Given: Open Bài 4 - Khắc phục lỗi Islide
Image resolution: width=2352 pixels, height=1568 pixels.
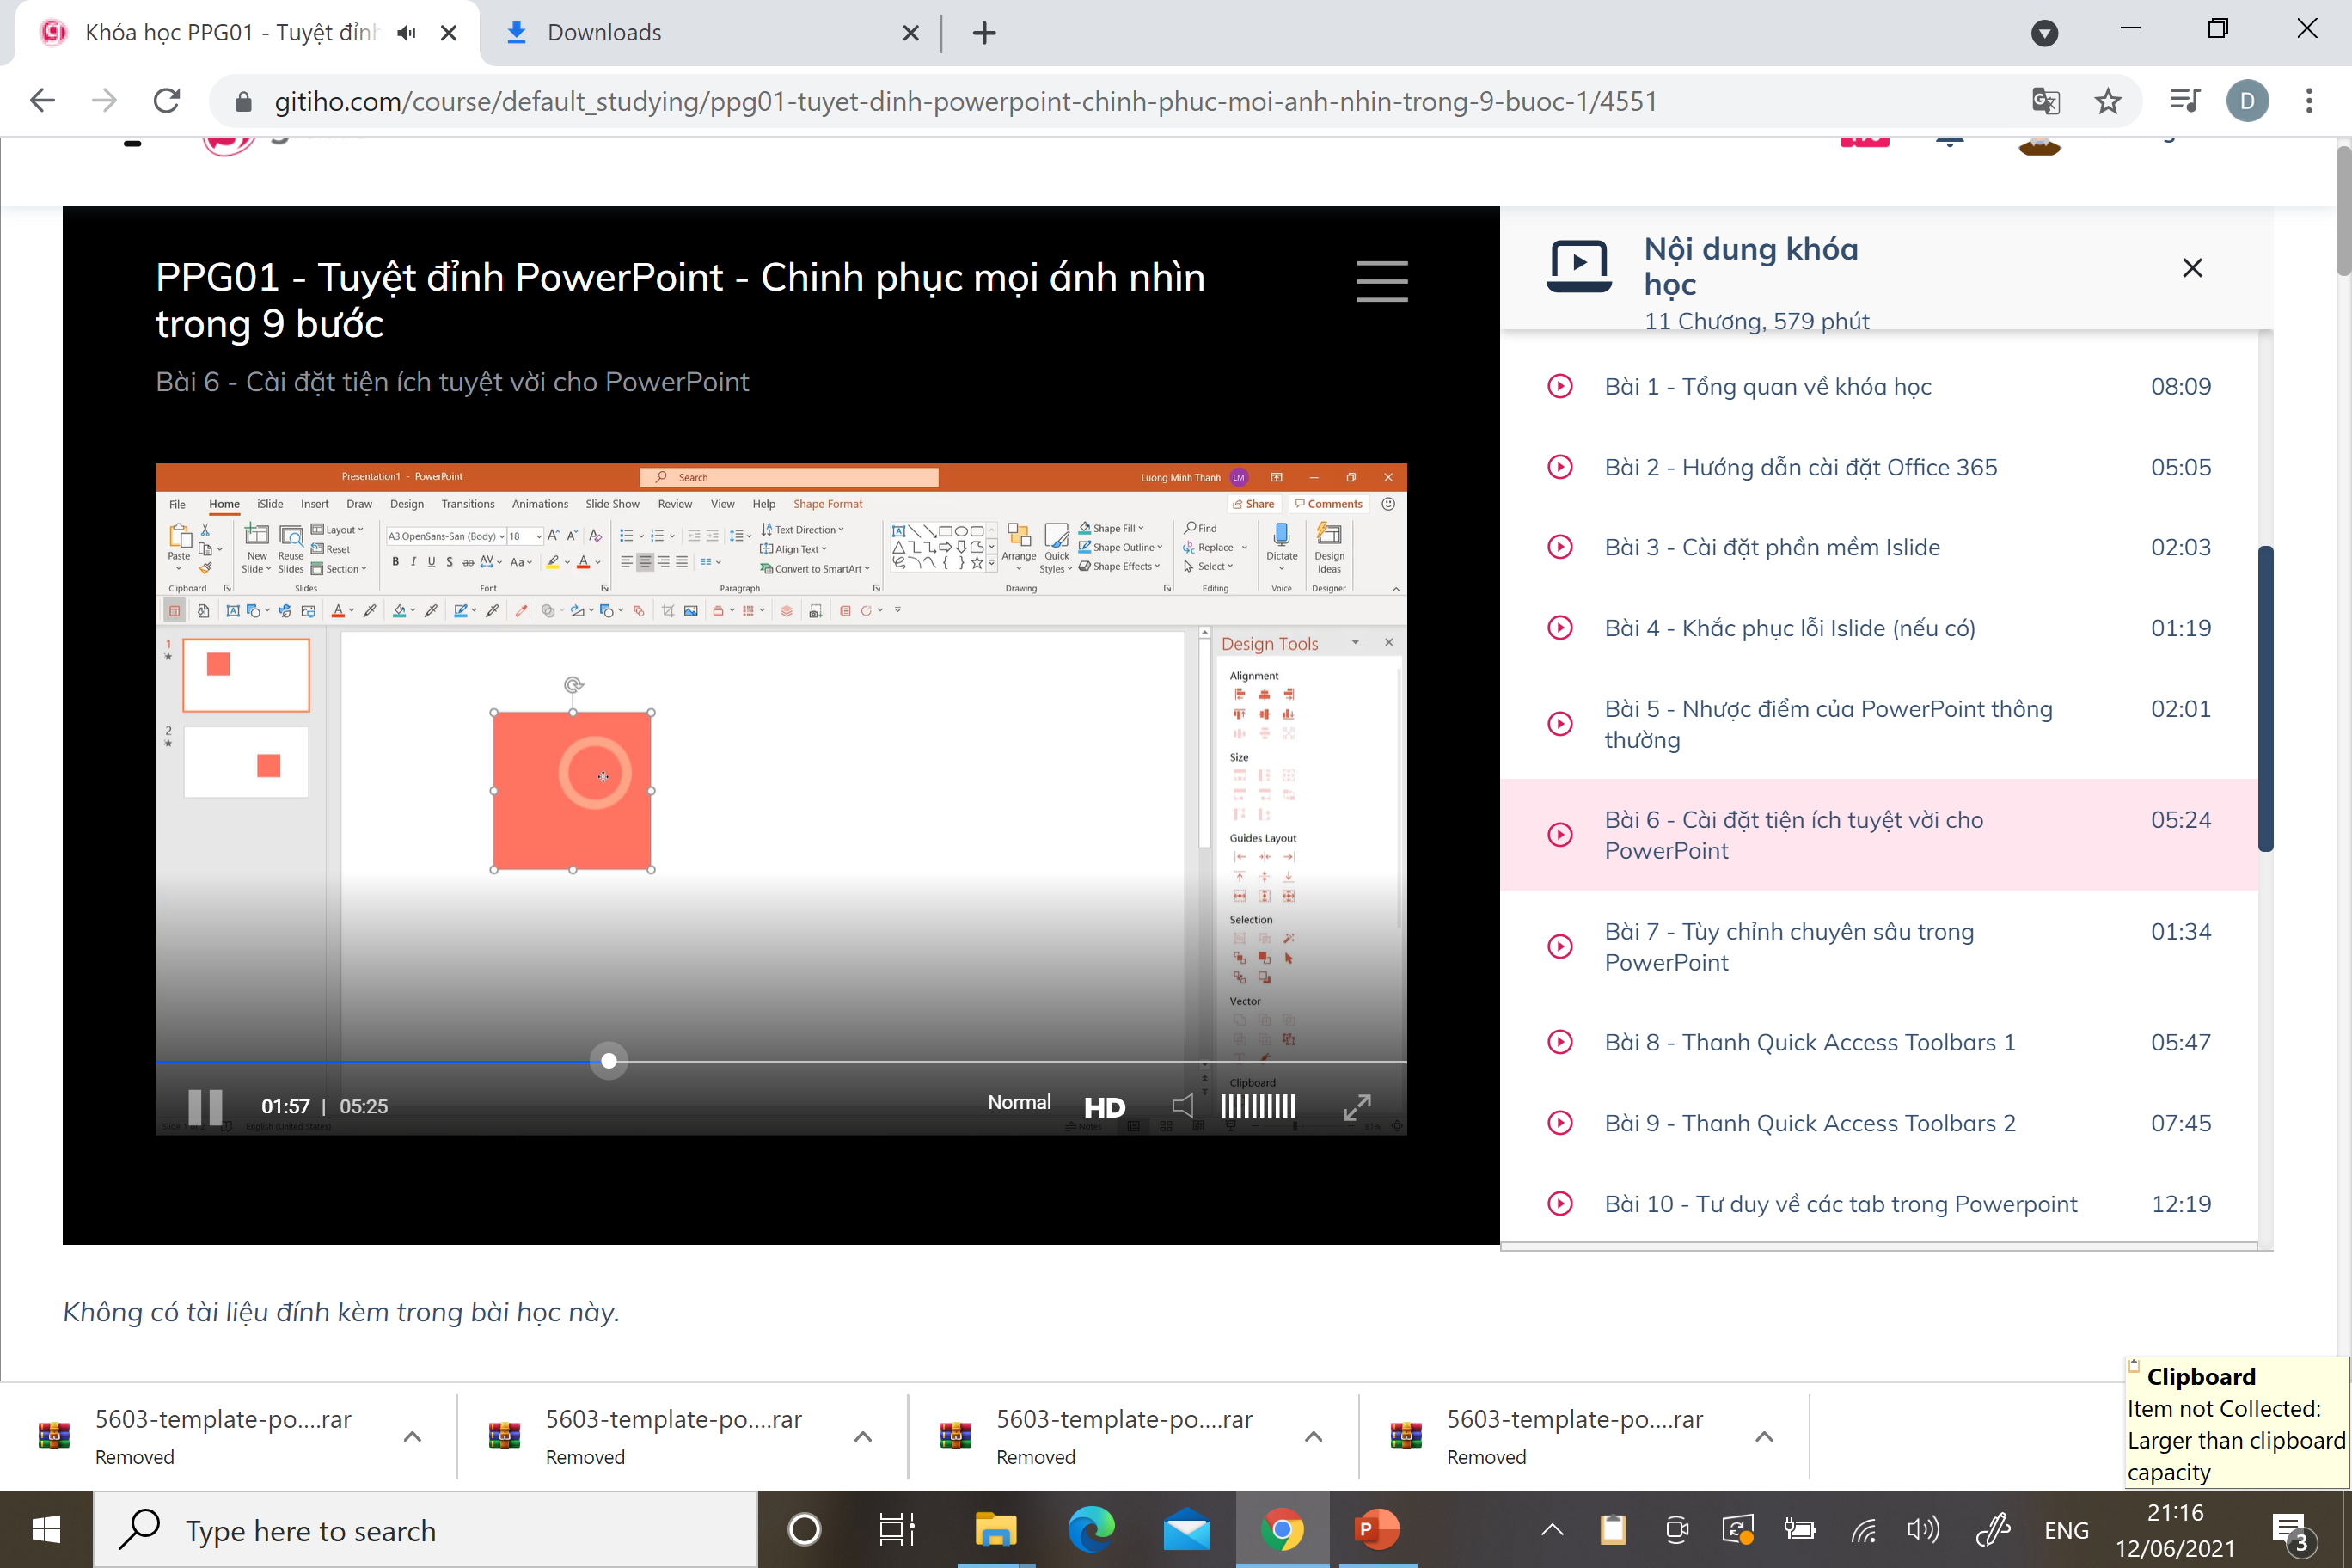Looking at the screenshot, I should click(x=1879, y=628).
